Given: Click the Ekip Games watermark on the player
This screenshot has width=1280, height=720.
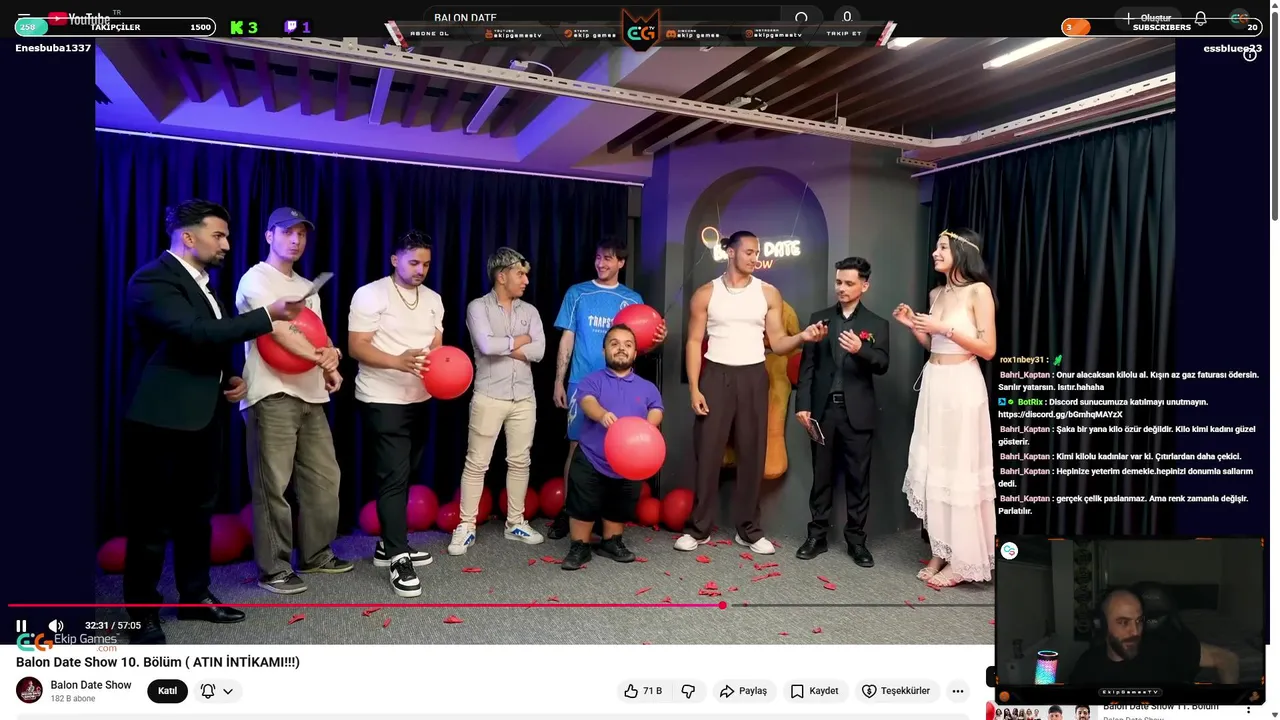Looking at the screenshot, I should pos(68,641).
